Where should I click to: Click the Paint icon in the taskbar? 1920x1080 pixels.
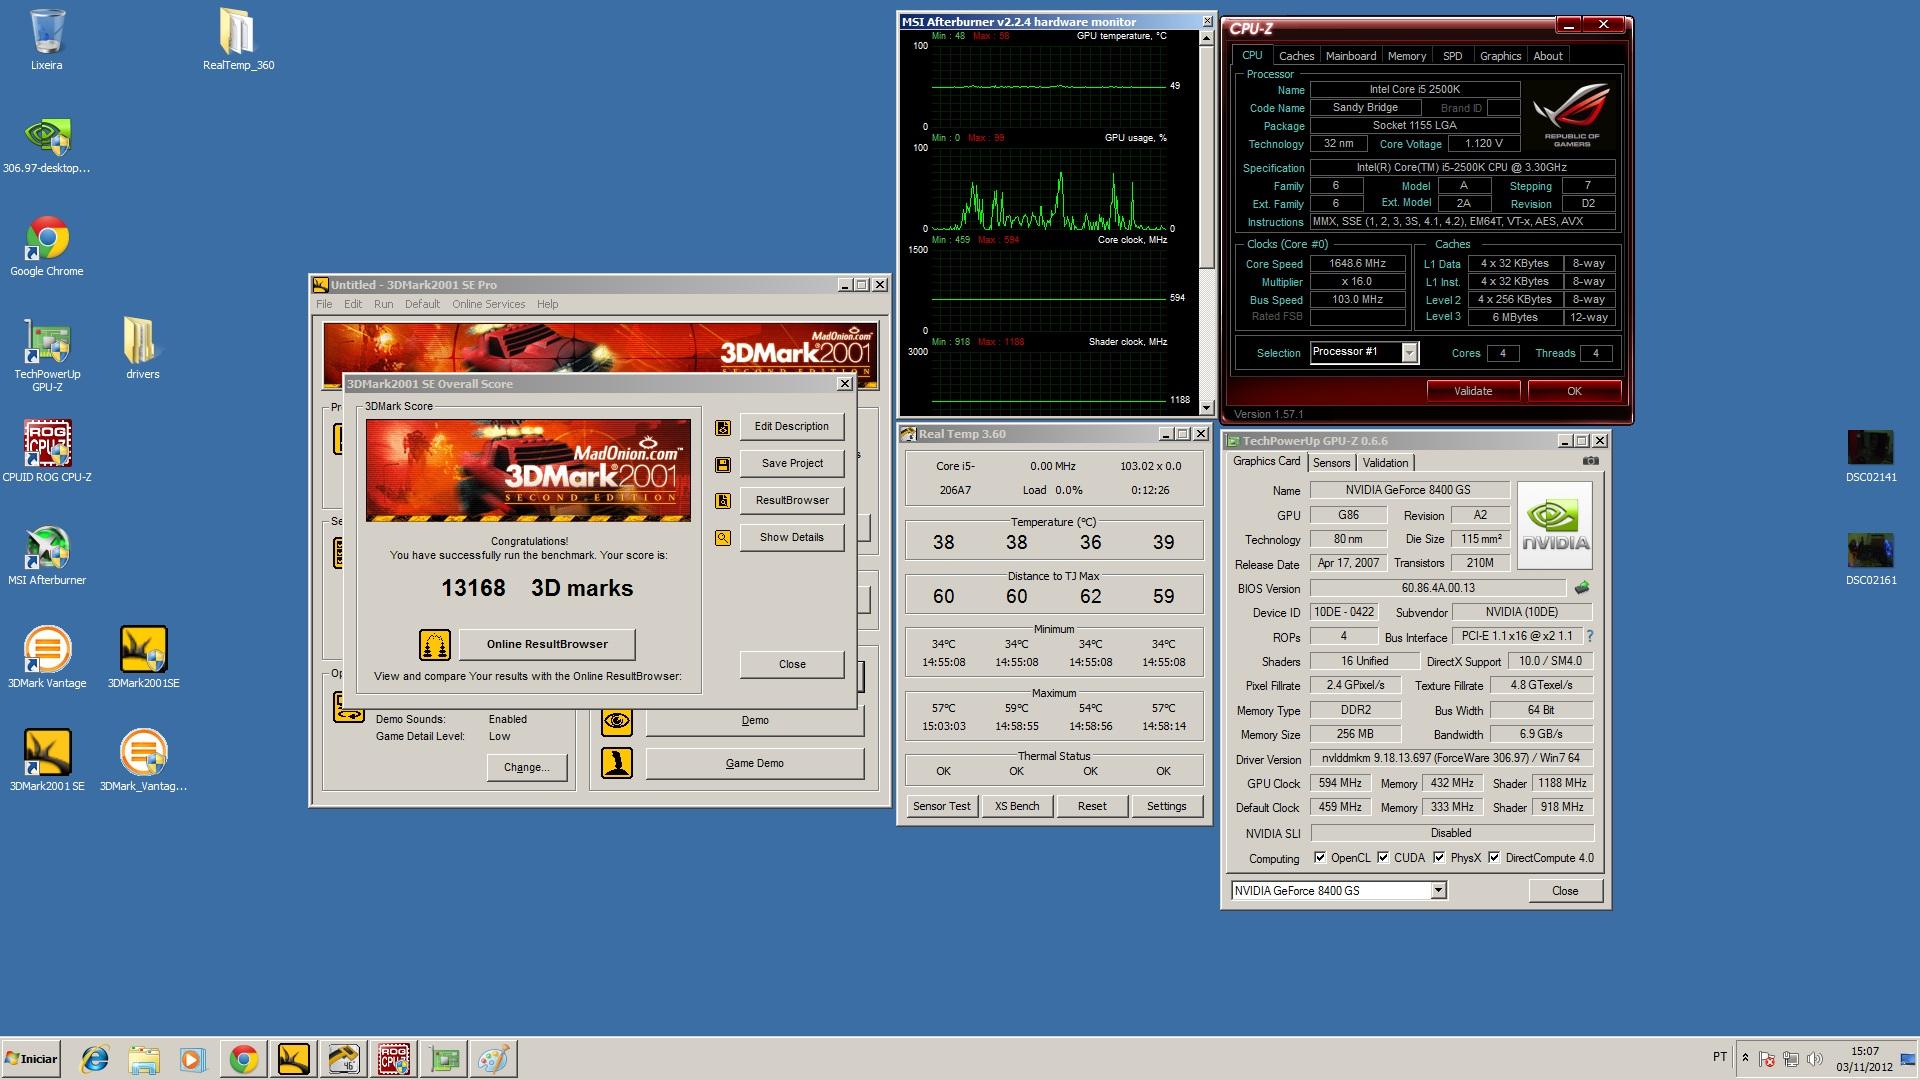[493, 1059]
